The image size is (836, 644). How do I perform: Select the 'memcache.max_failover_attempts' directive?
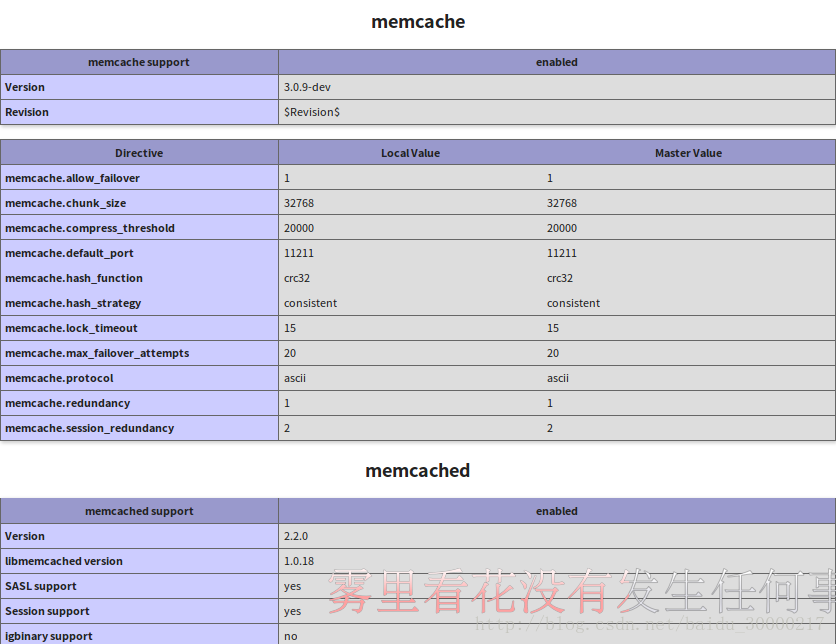(x=97, y=353)
